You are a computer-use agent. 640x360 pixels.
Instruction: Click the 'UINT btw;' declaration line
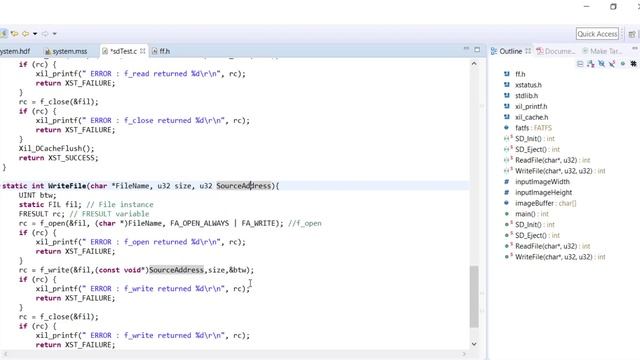[38, 196]
